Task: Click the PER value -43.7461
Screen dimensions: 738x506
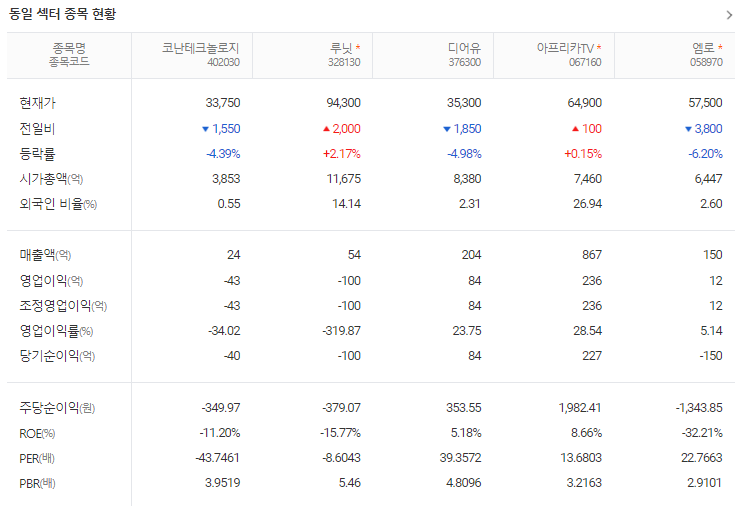Action: 217,458
